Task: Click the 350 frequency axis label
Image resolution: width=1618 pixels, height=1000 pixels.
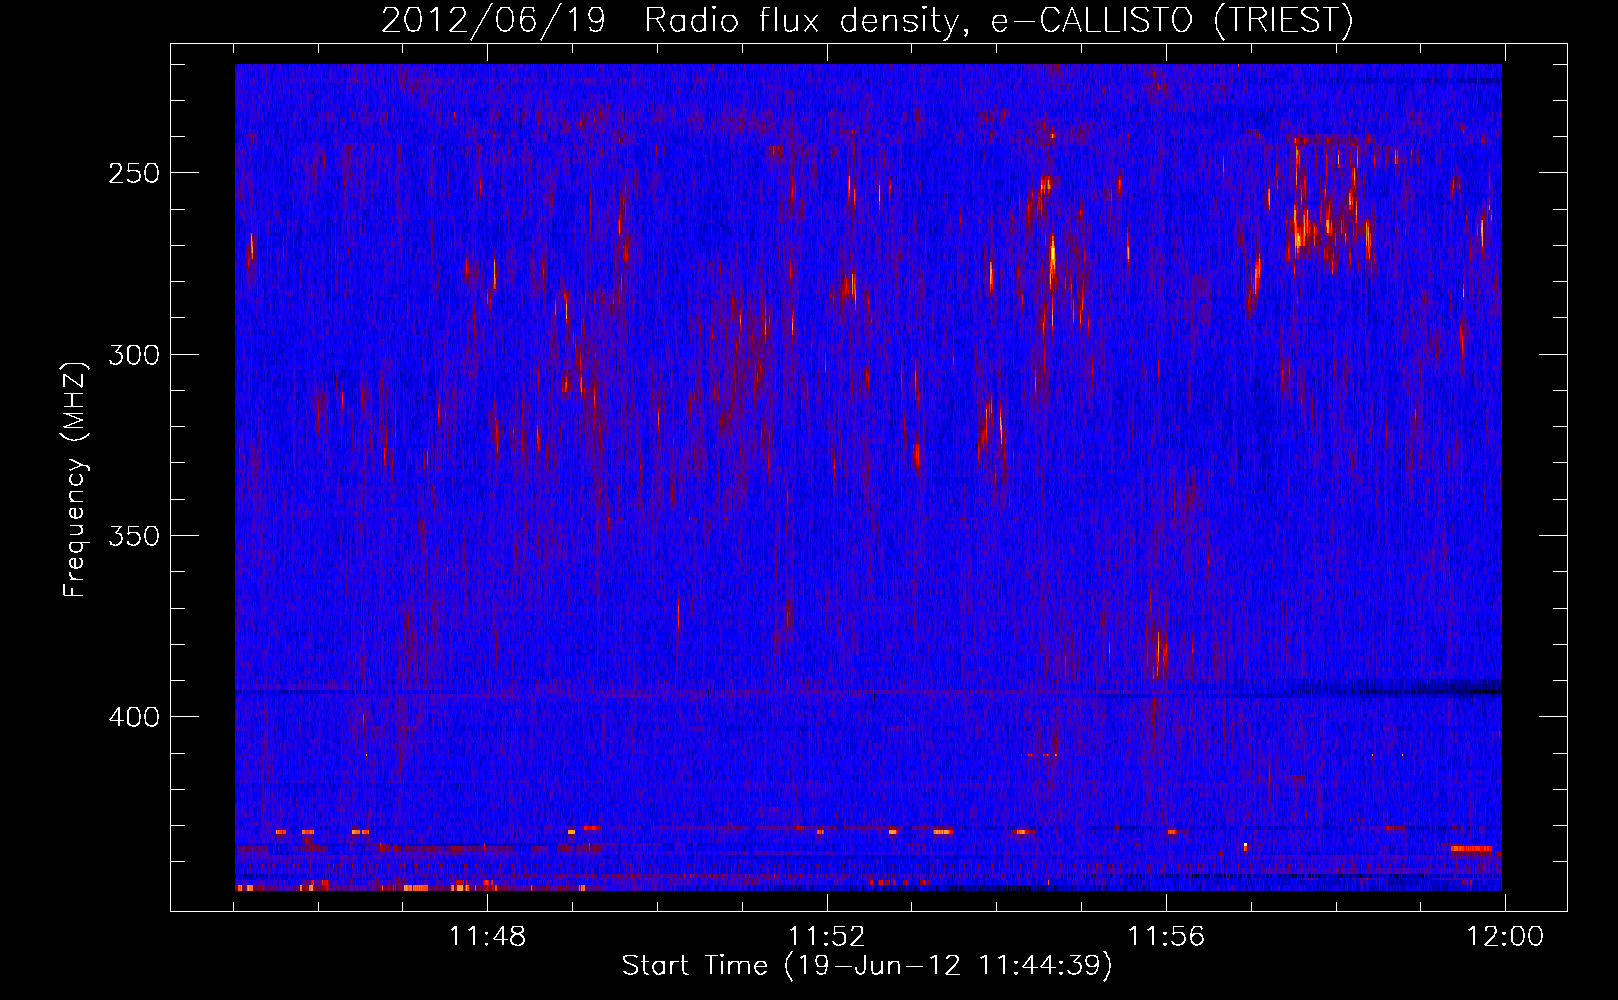Action: [x=134, y=536]
